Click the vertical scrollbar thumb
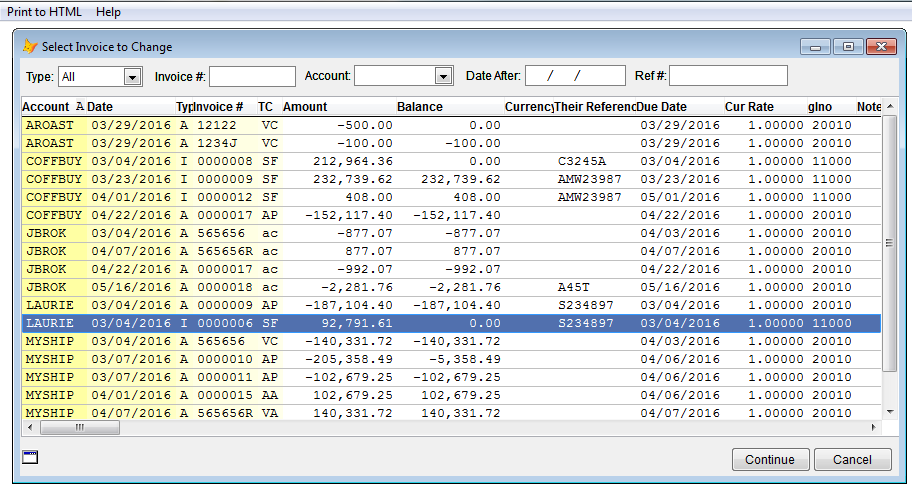This screenshot has width=912, height=488. coord(889,243)
